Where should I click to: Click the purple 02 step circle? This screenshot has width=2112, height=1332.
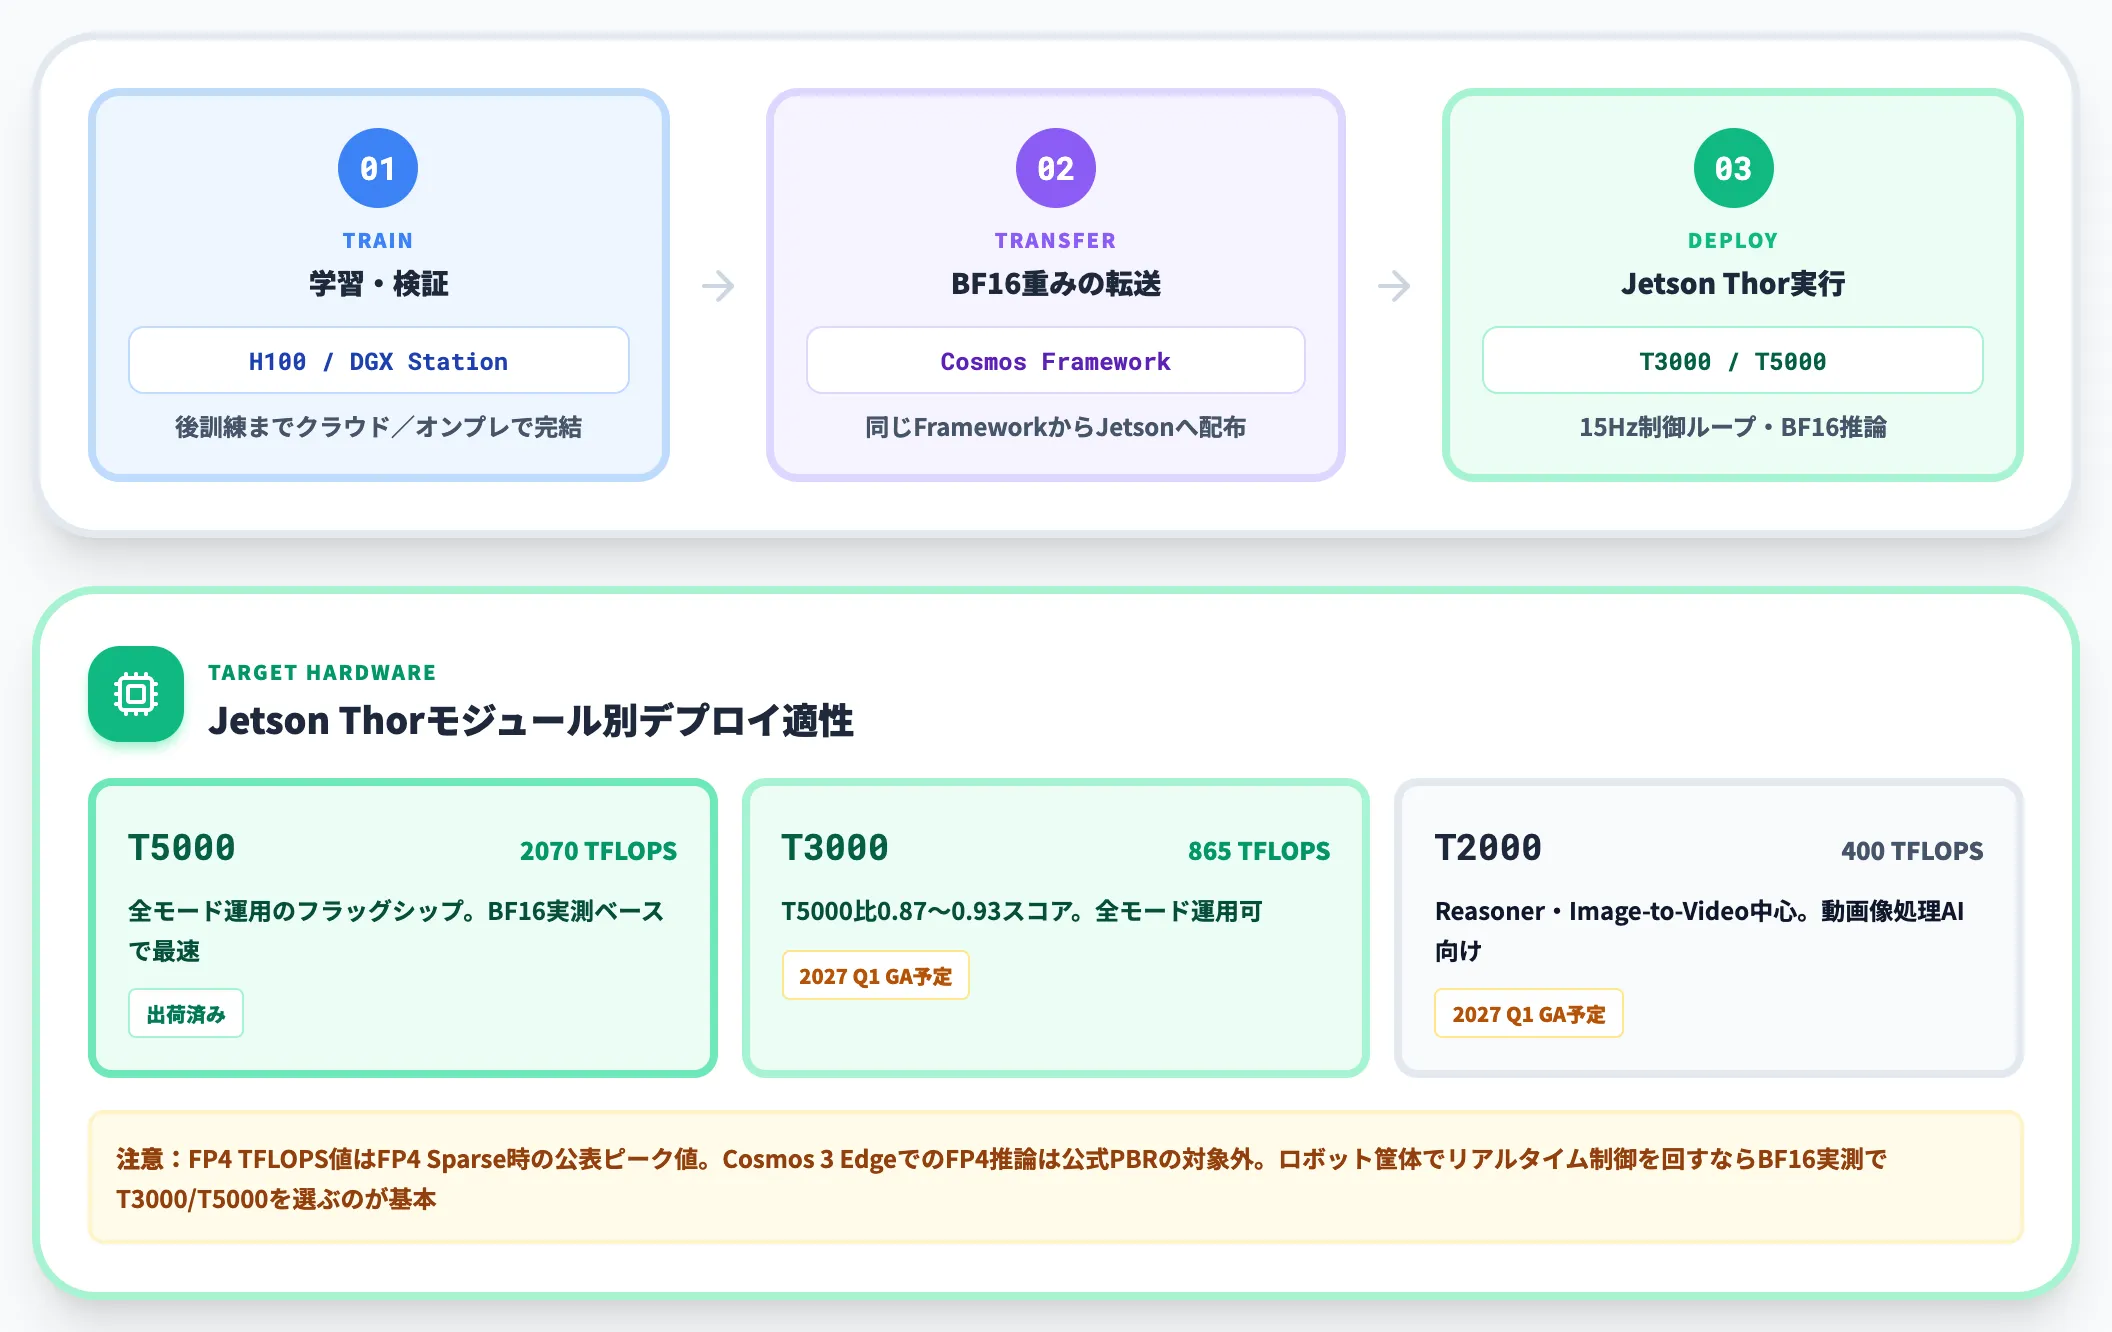(x=1056, y=168)
